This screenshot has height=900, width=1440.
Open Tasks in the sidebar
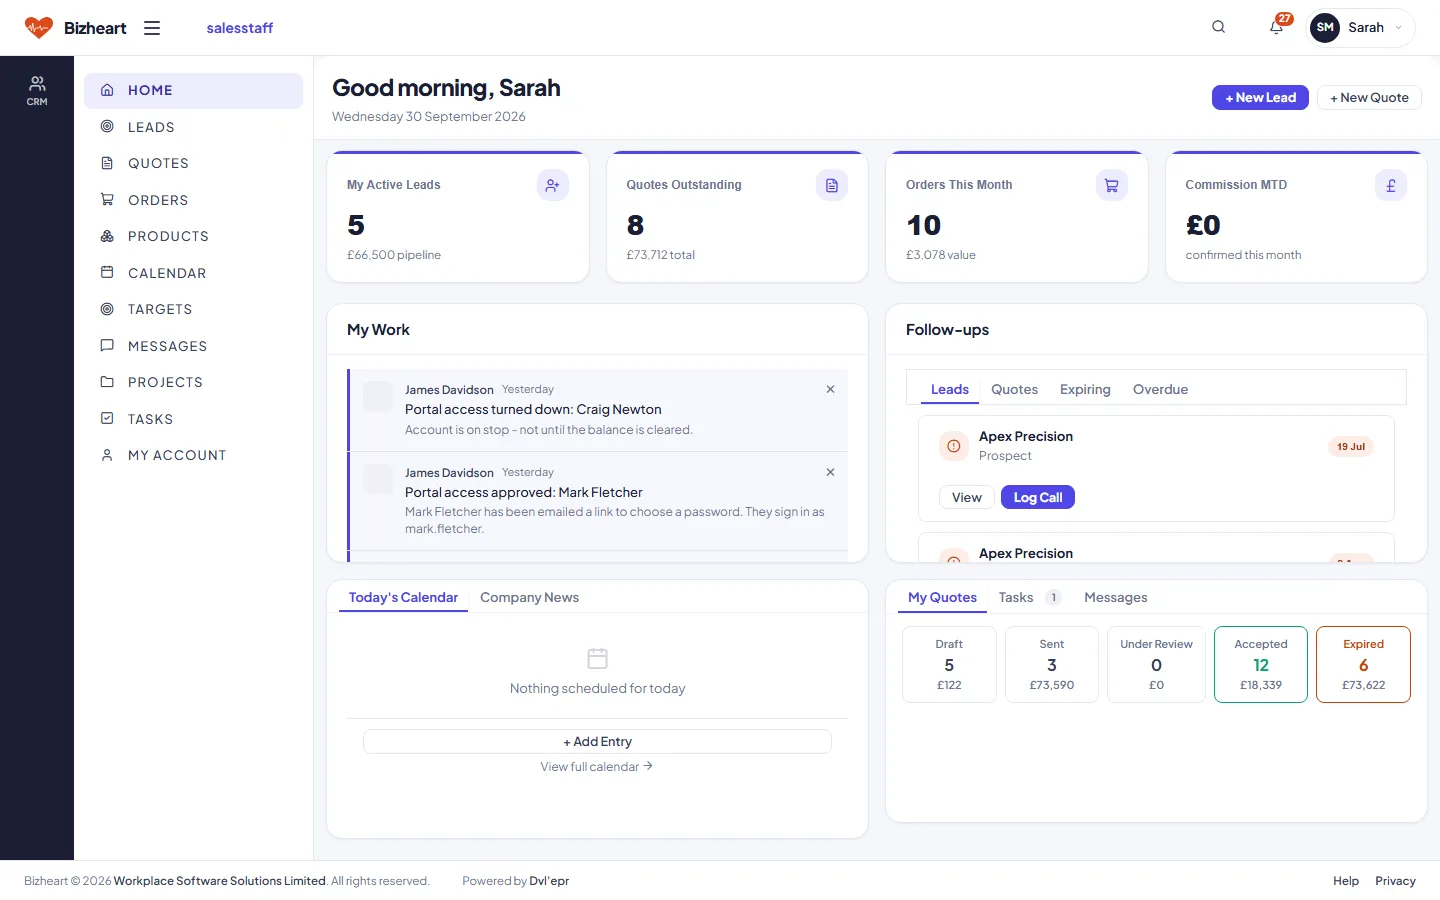(x=193, y=419)
